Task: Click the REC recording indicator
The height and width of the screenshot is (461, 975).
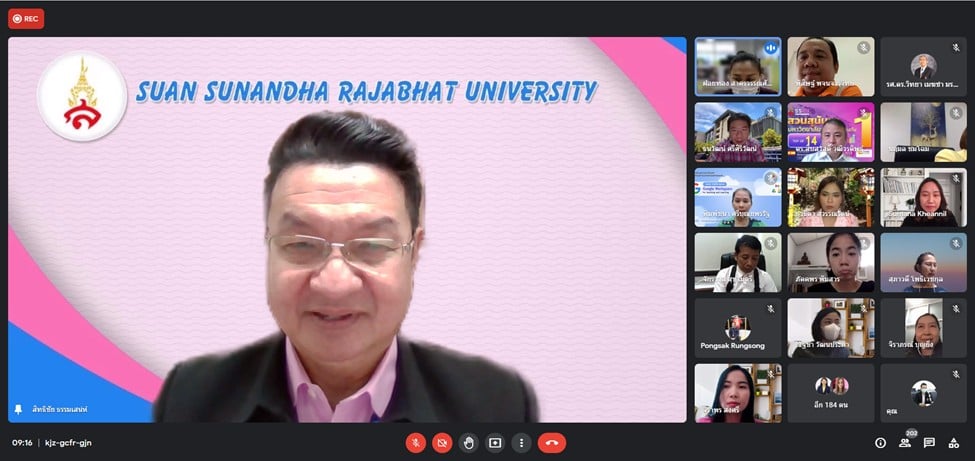Action: point(27,18)
